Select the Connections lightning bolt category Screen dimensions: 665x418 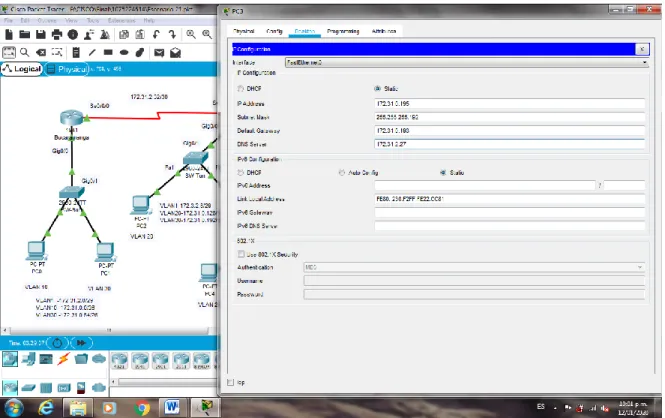(64, 359)
